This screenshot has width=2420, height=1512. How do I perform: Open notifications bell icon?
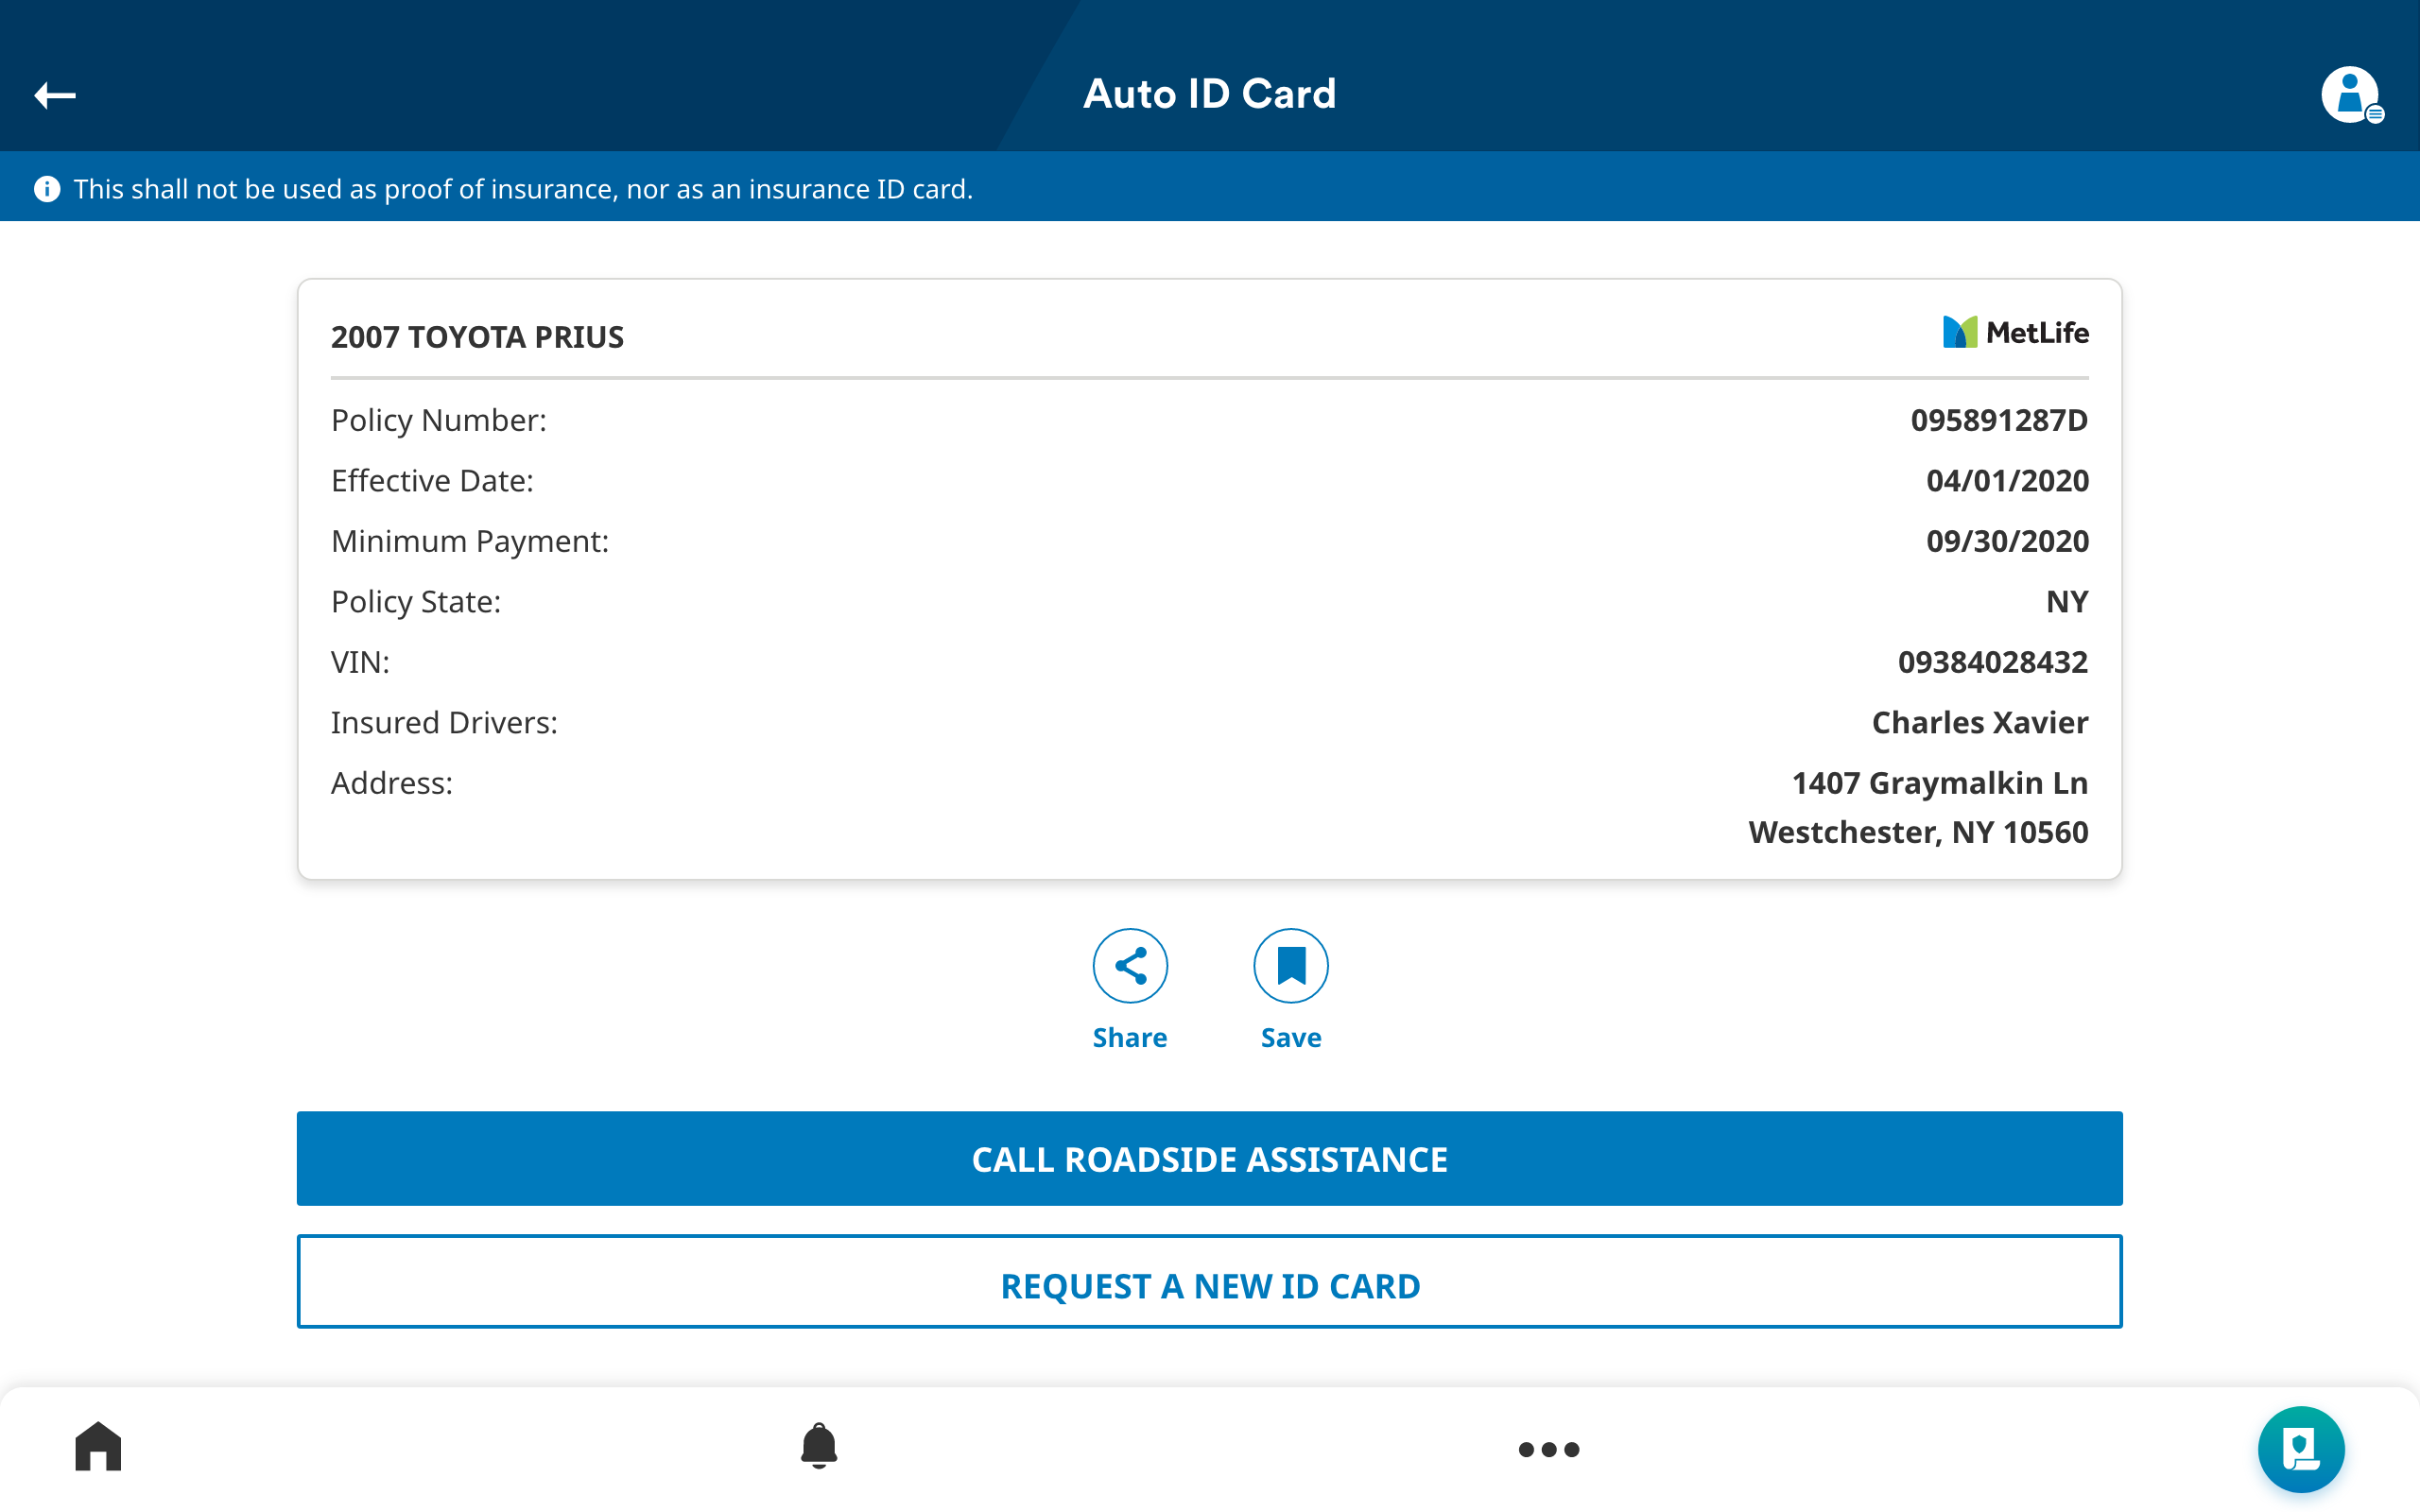click(x=819, y=1446)
